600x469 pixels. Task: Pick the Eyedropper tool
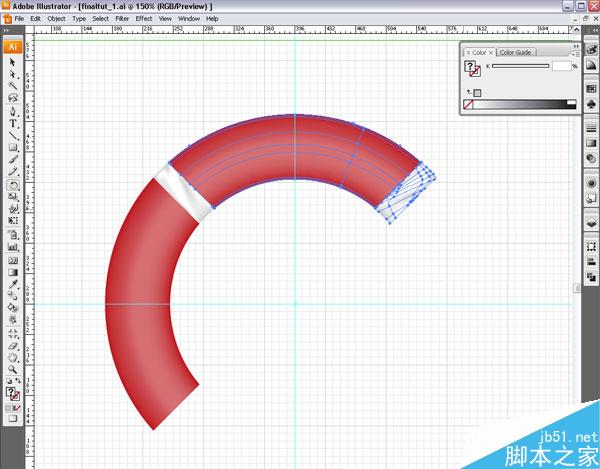point(13,284)
